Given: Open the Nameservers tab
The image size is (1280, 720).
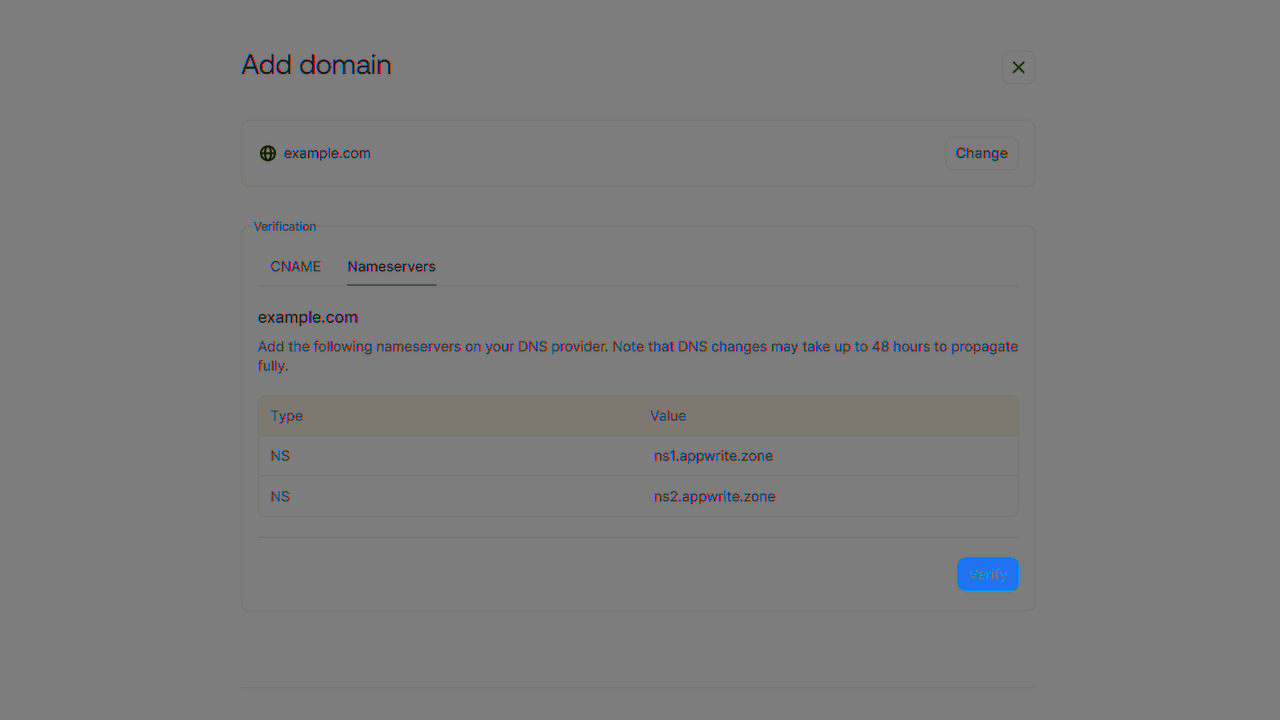Looking at the screenshot, I should [x=391, y=266].
